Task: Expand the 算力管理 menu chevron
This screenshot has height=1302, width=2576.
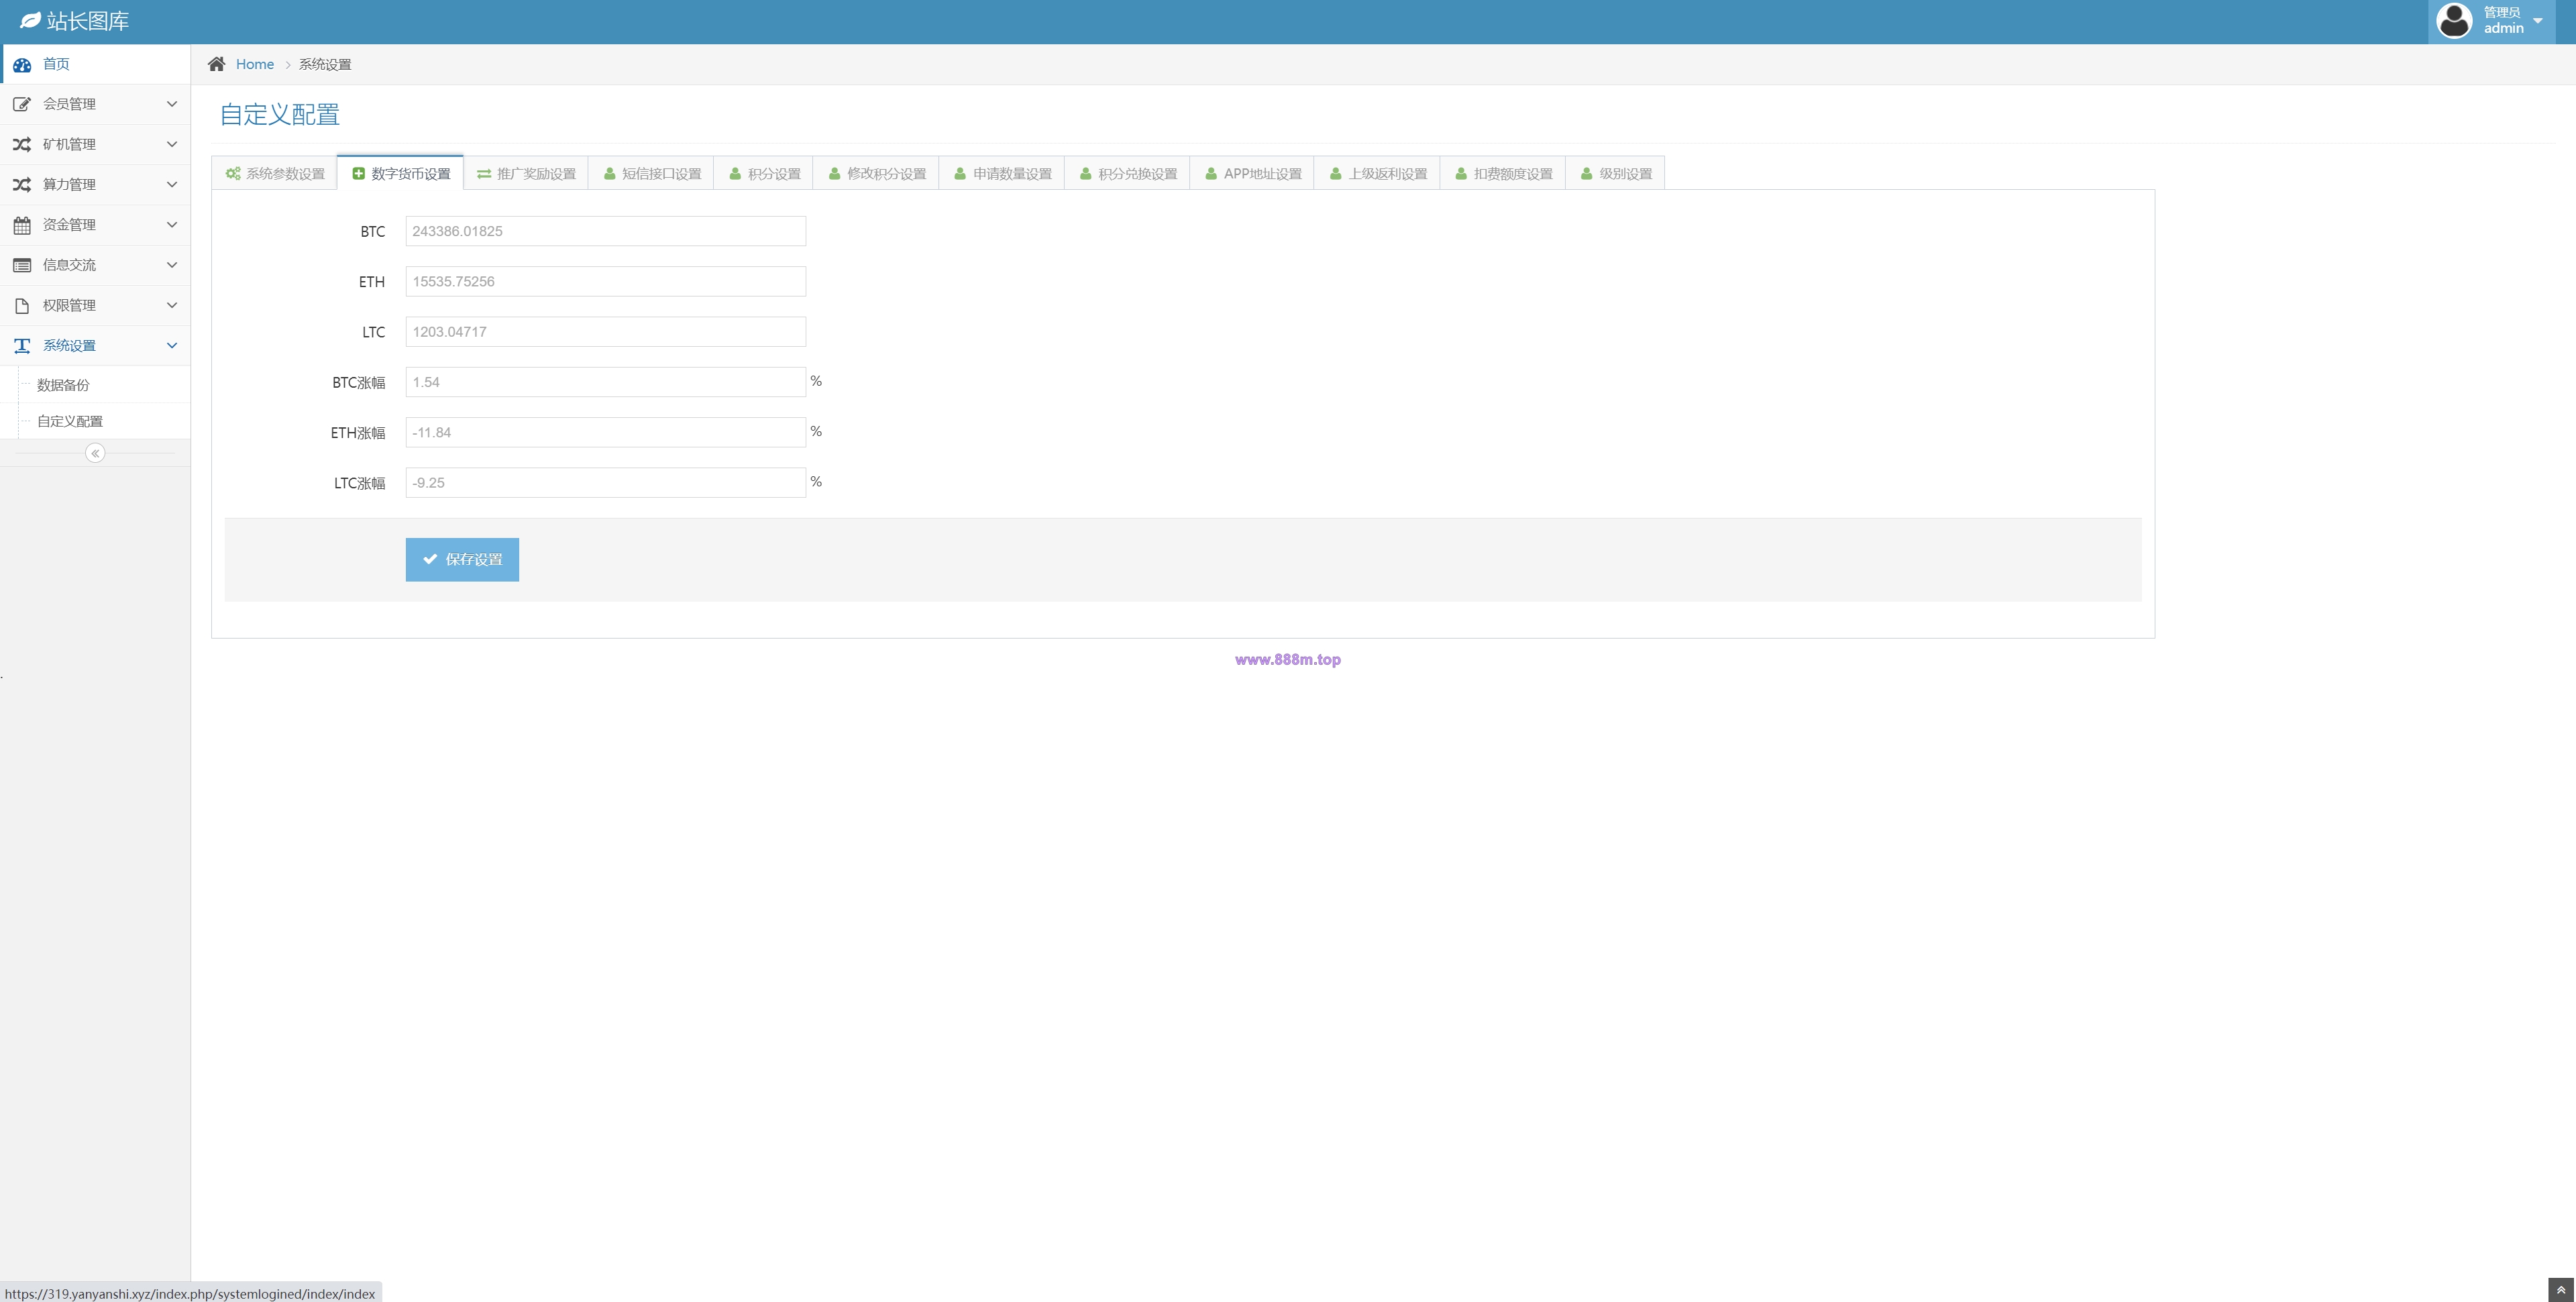Action: click(x=172, y=184)
